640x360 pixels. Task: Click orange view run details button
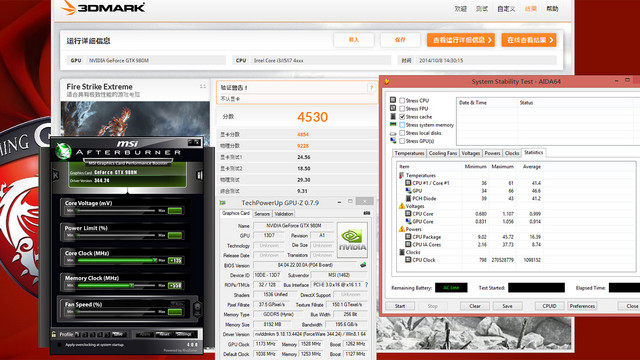point(461,40)
